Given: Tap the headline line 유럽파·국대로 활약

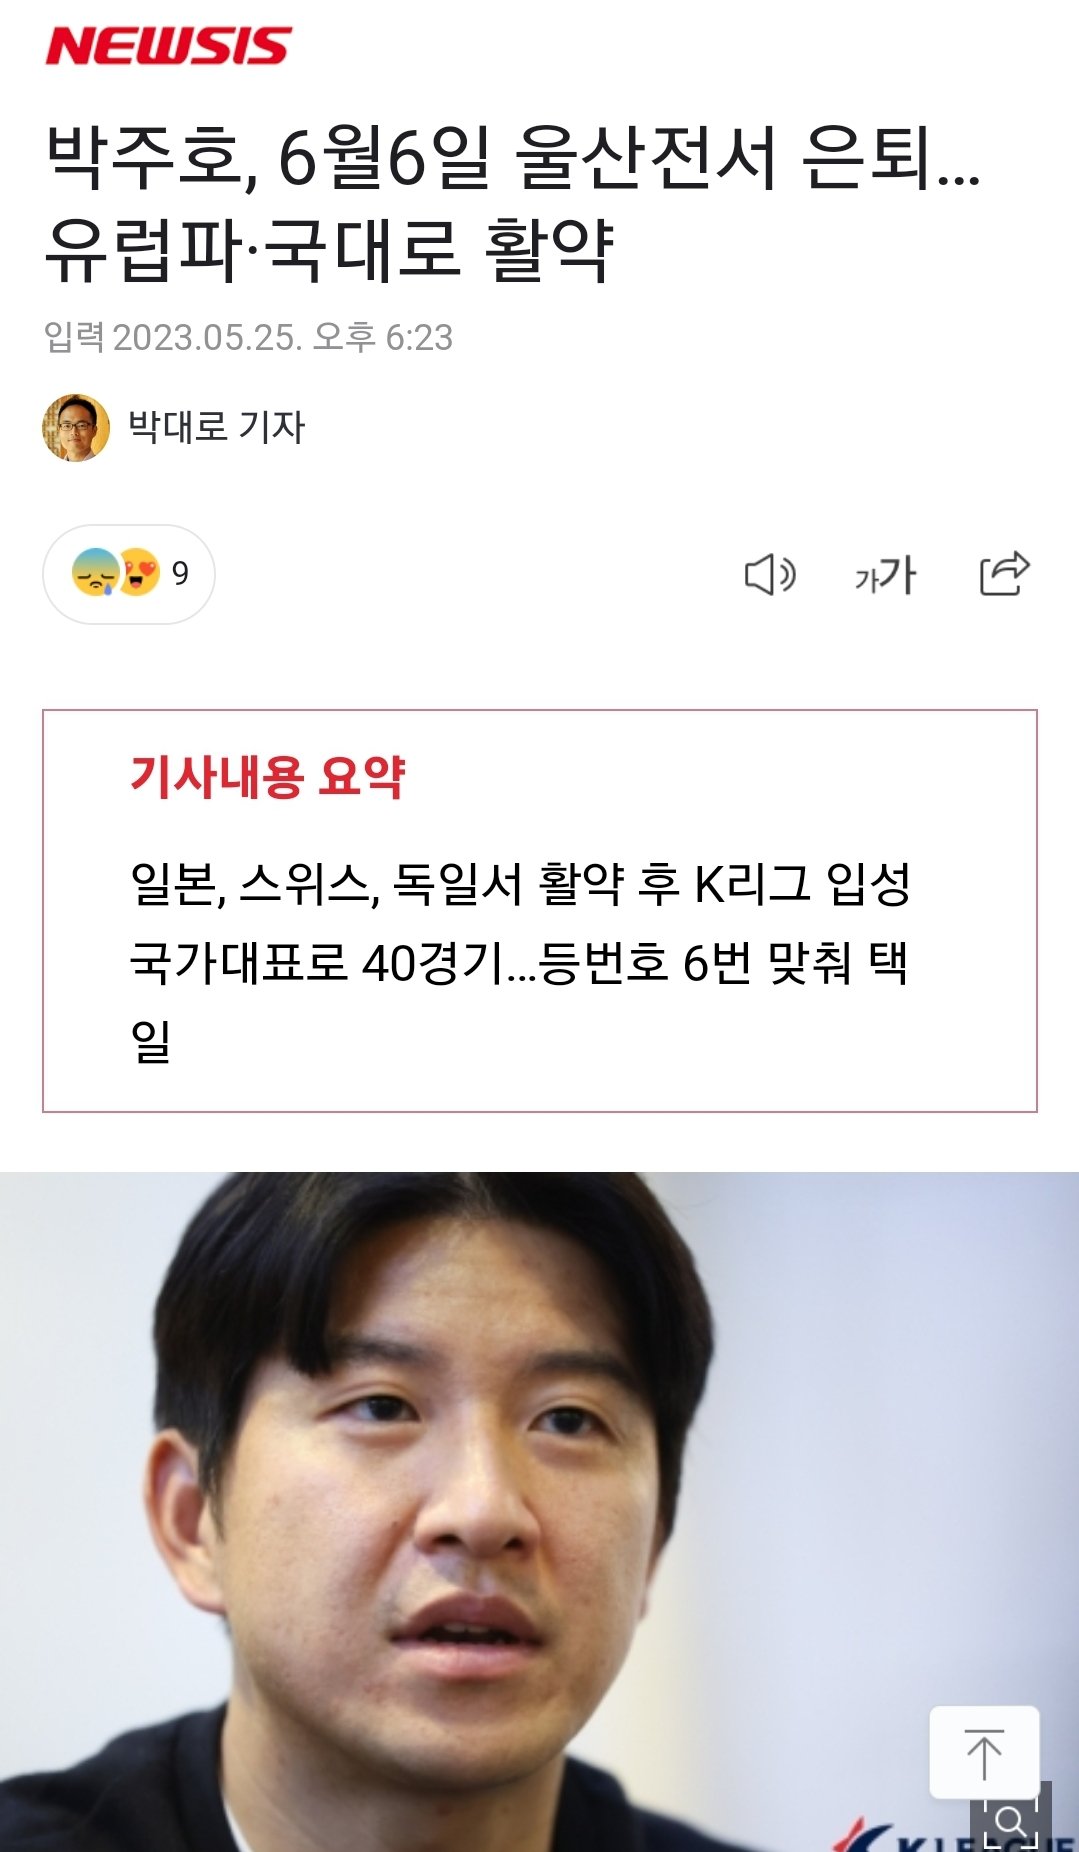Looking at the screenshot, I should tap(330, 249).
